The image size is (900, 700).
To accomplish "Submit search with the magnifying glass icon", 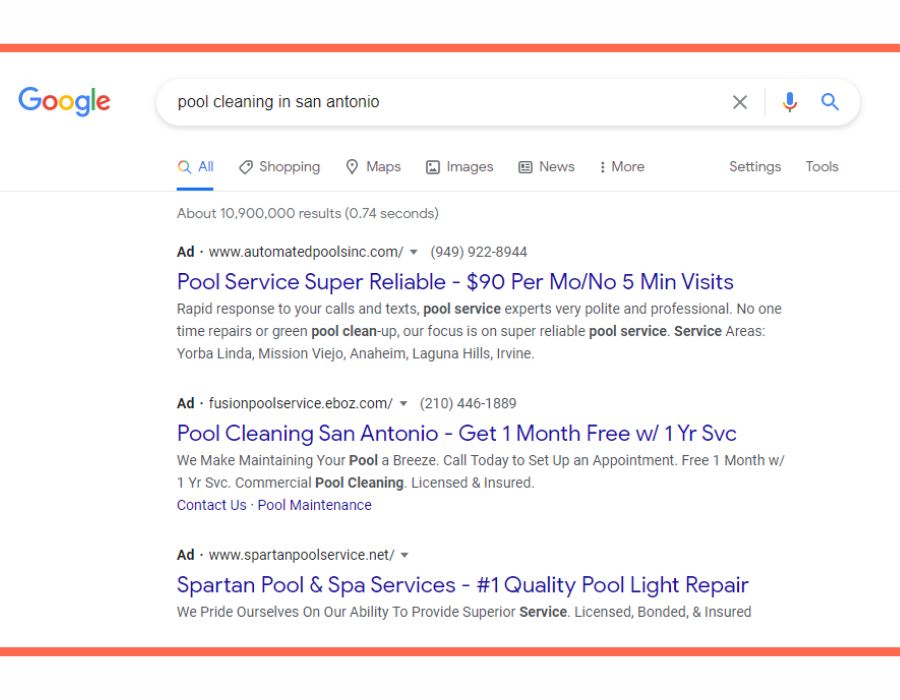I will (829, 102).
